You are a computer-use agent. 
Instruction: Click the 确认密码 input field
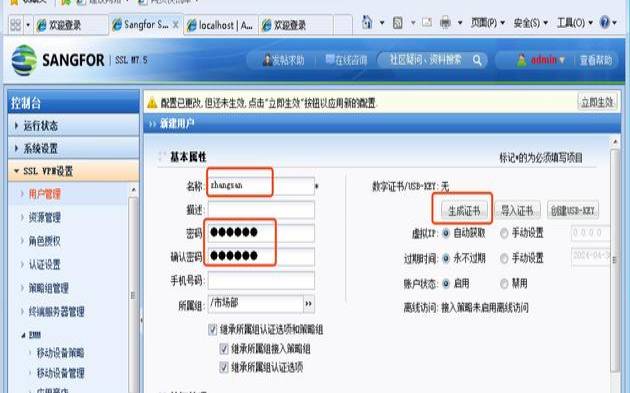[261, 256]
